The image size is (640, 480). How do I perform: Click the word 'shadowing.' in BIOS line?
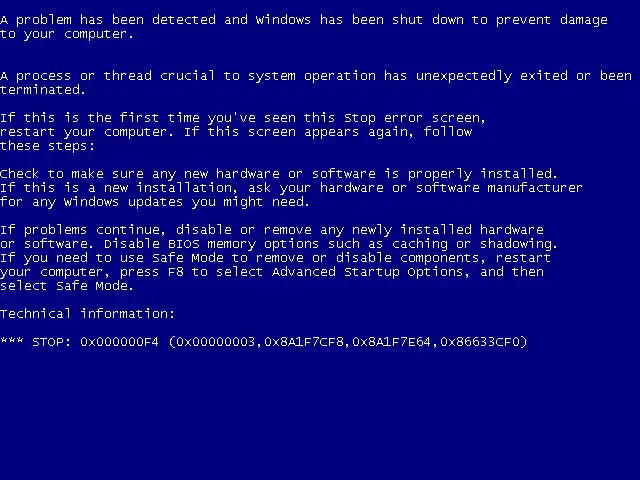click(518, 244)
